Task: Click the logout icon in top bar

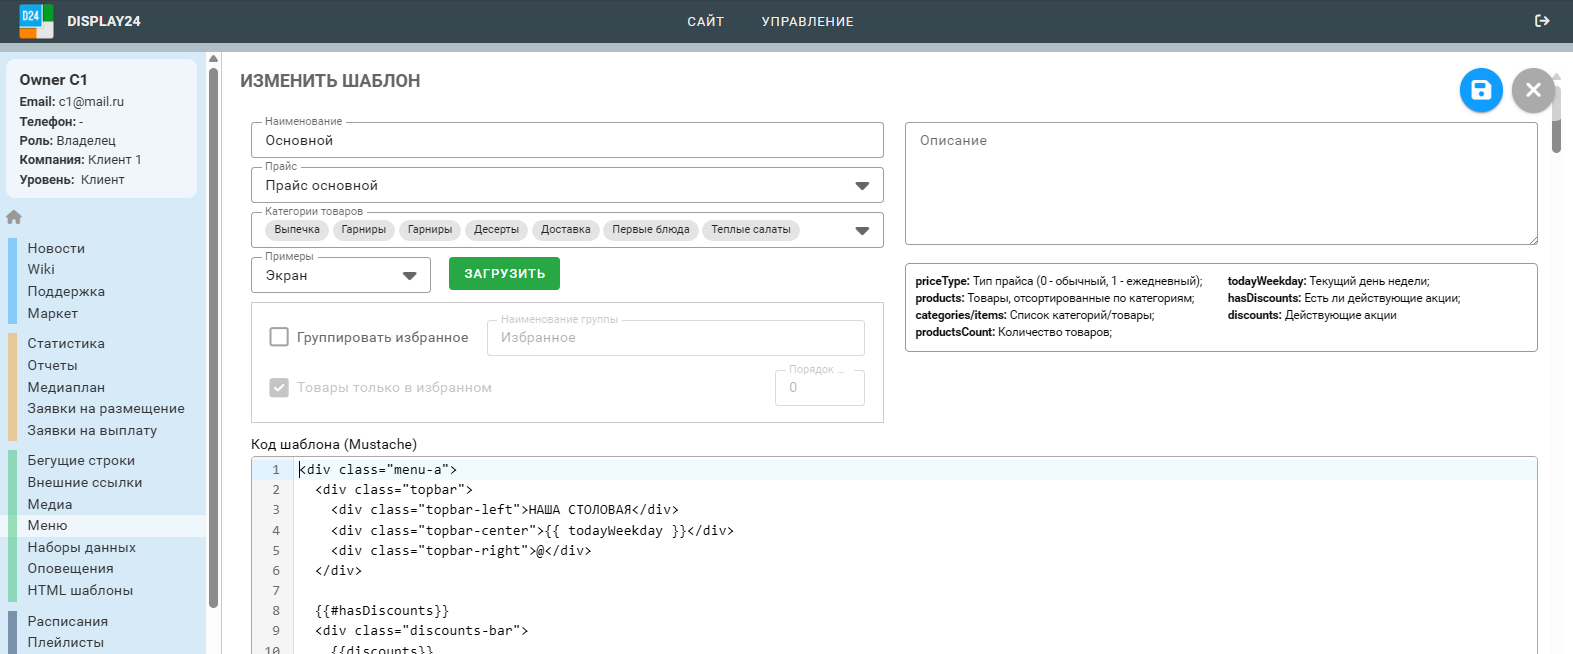Action: 1542,21
